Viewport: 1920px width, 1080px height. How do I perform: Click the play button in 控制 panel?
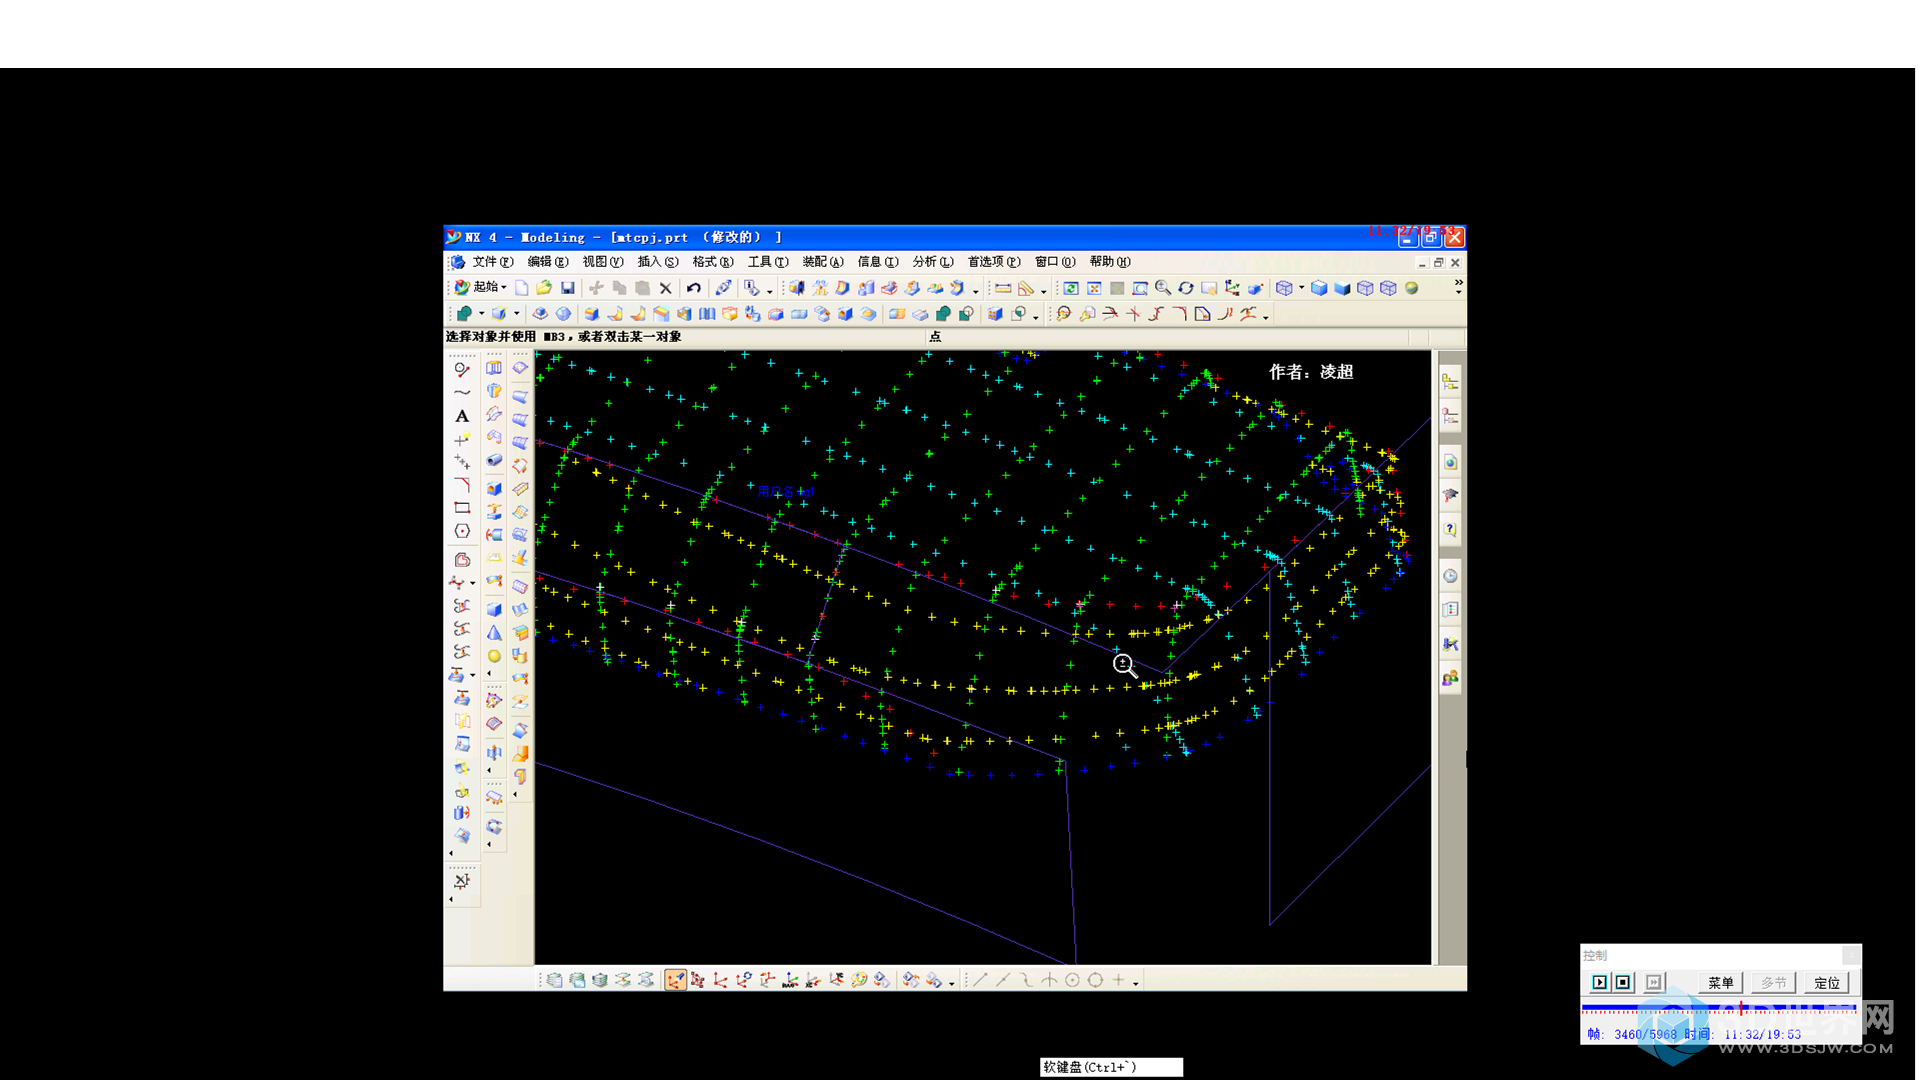(1599, 983)
